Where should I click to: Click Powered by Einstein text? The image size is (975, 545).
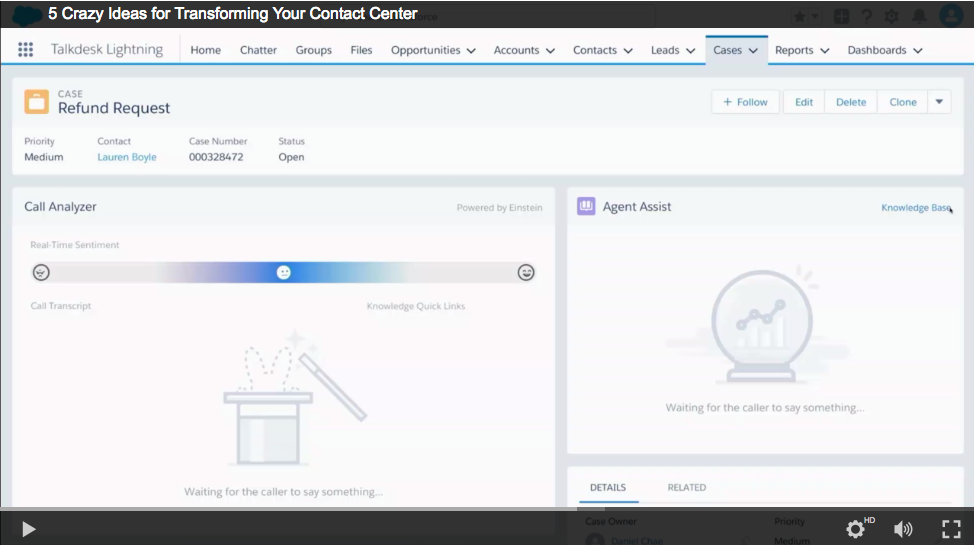[x=499, y=207]
